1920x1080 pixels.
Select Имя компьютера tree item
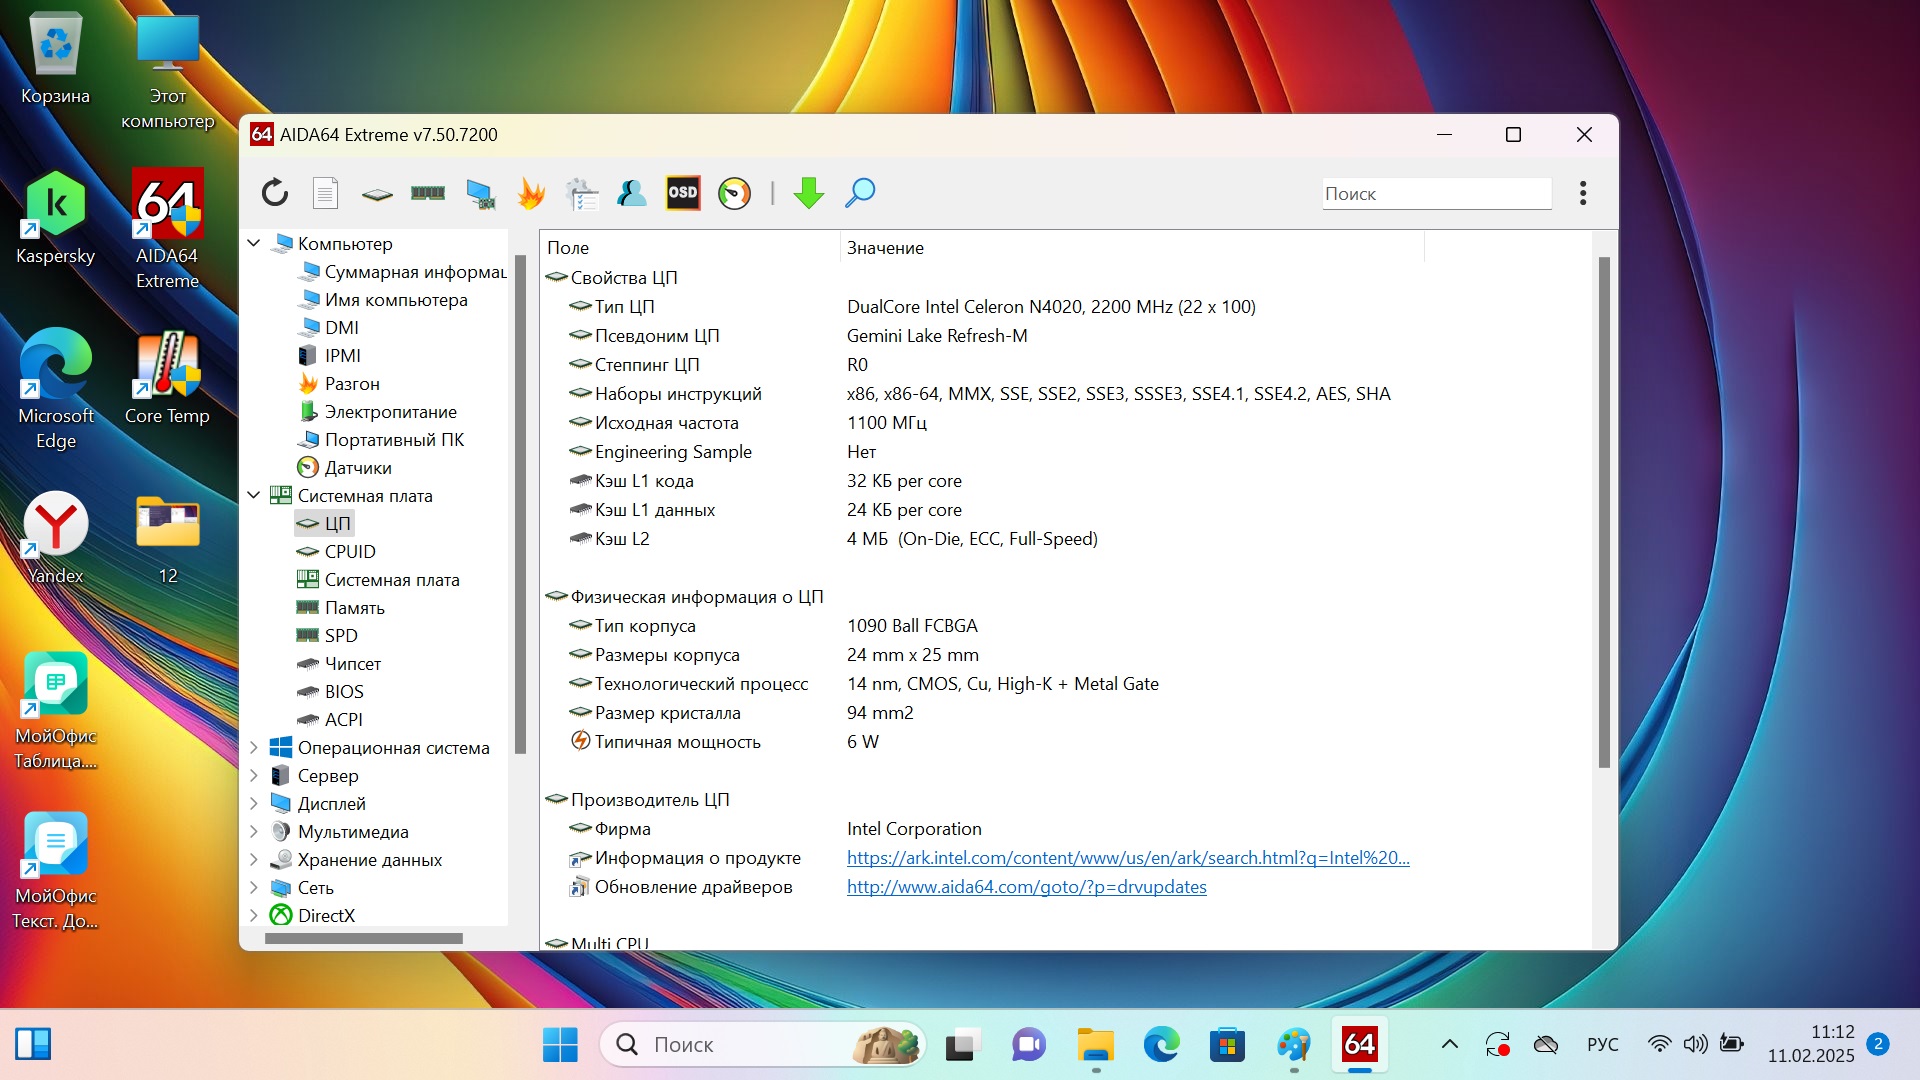point(383,299)
